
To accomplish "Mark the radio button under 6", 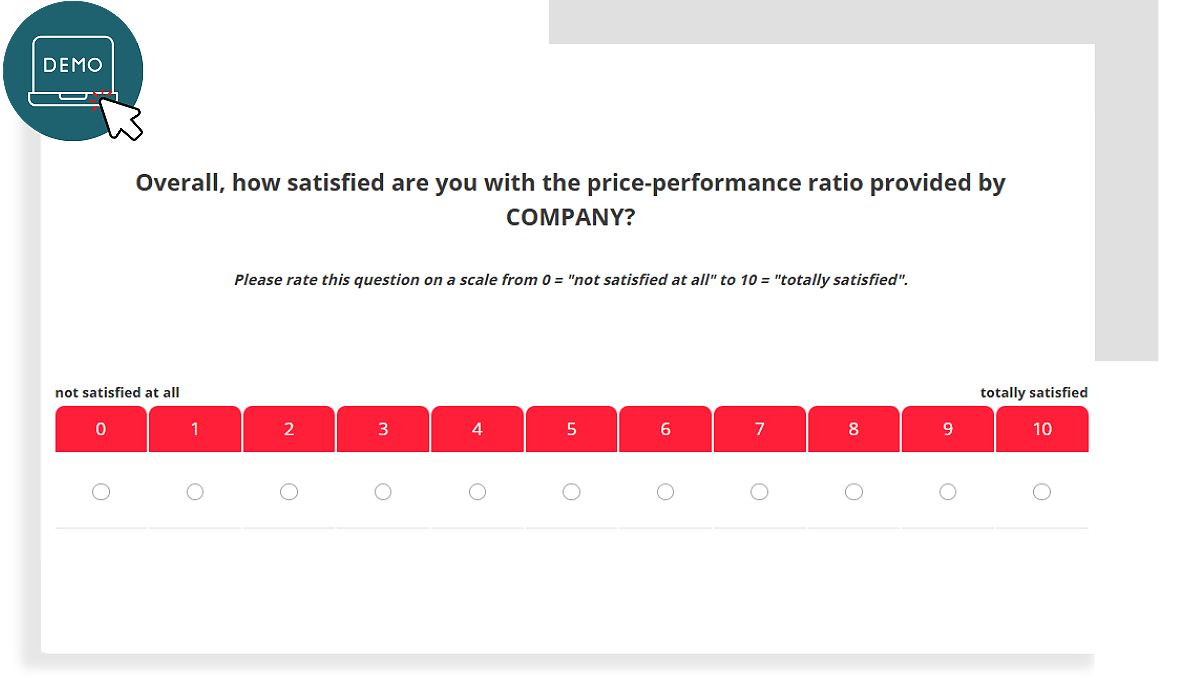I will 665,492.
